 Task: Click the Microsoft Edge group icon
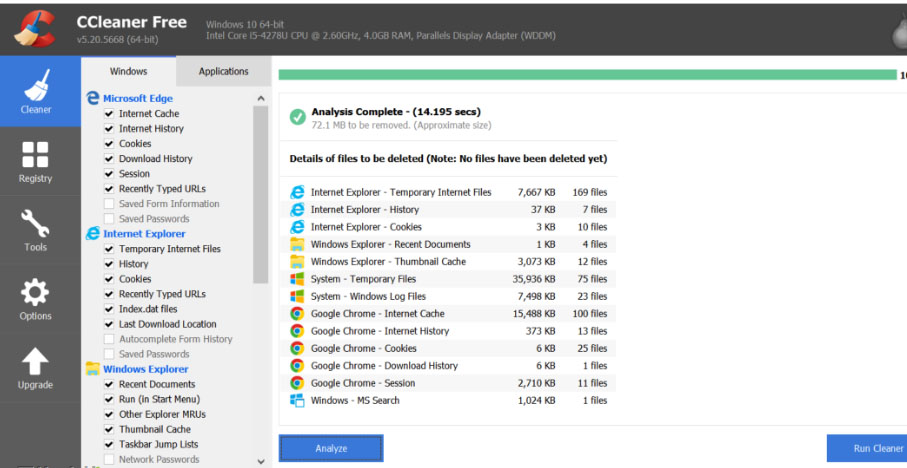click(x=93, y=98)
